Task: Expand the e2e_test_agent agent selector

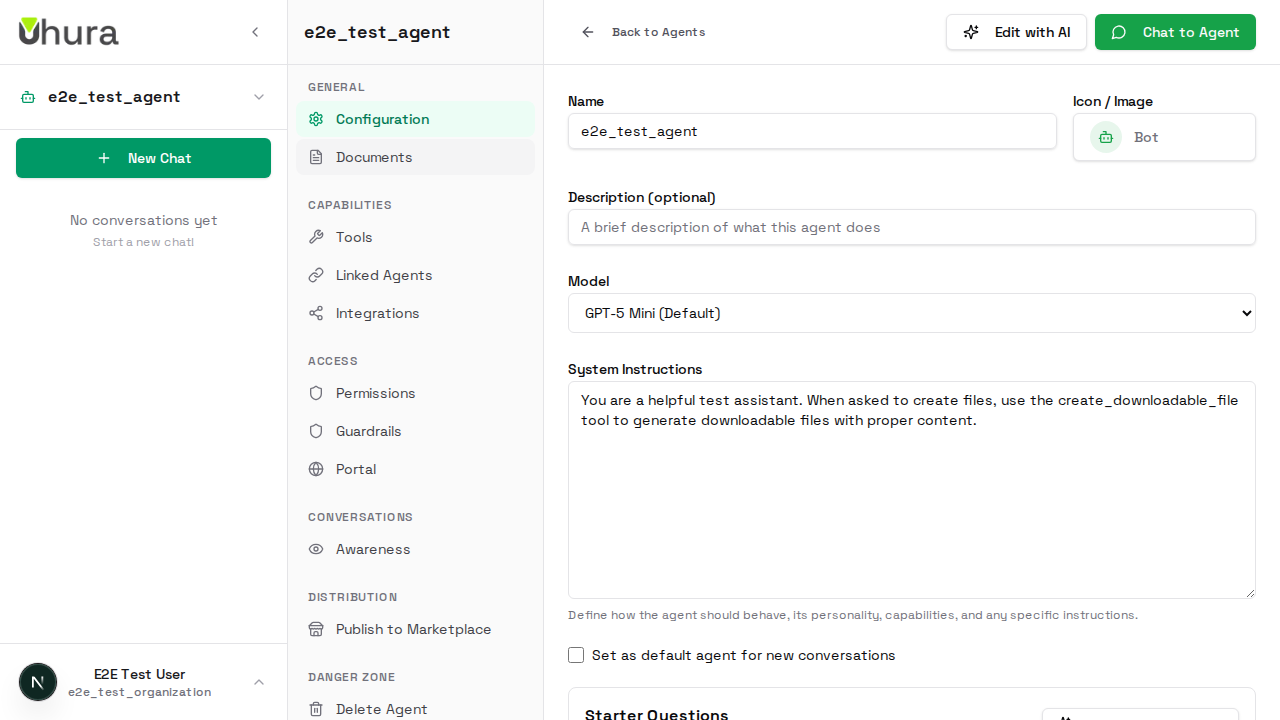Action: pos(143,97)
